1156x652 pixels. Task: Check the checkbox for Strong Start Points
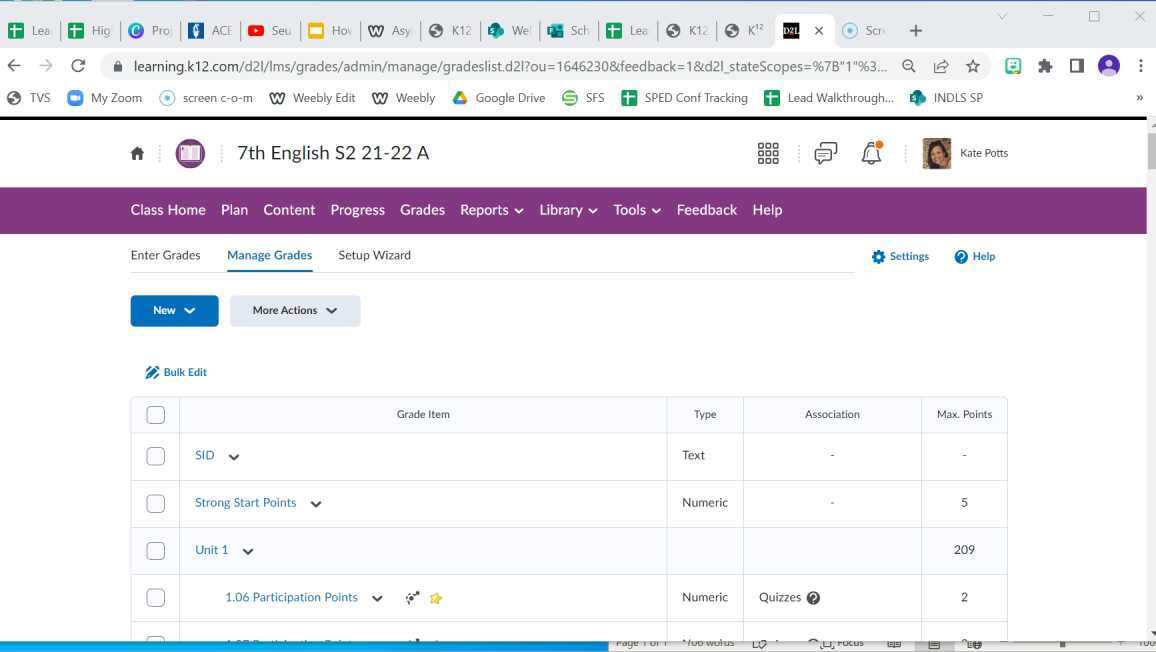pyautogui.click(x=156, y=502)
